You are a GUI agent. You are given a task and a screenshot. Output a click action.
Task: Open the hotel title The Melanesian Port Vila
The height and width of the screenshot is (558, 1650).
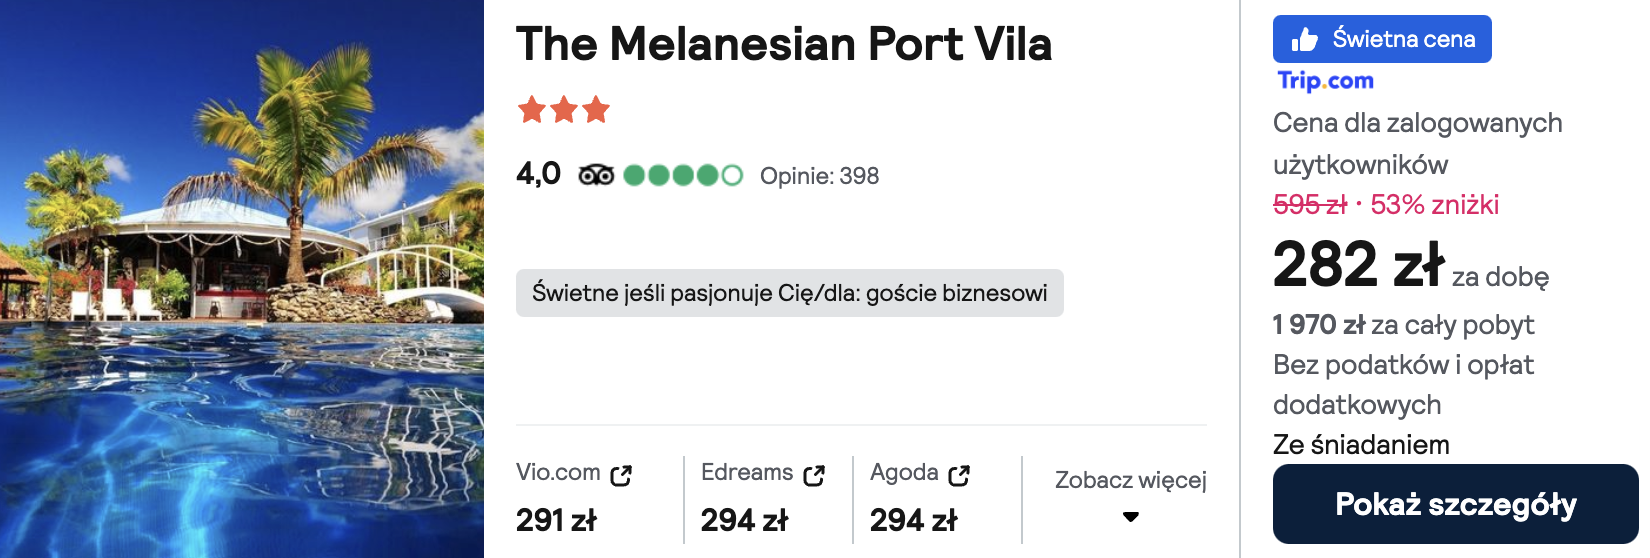[x=784, y=44]
